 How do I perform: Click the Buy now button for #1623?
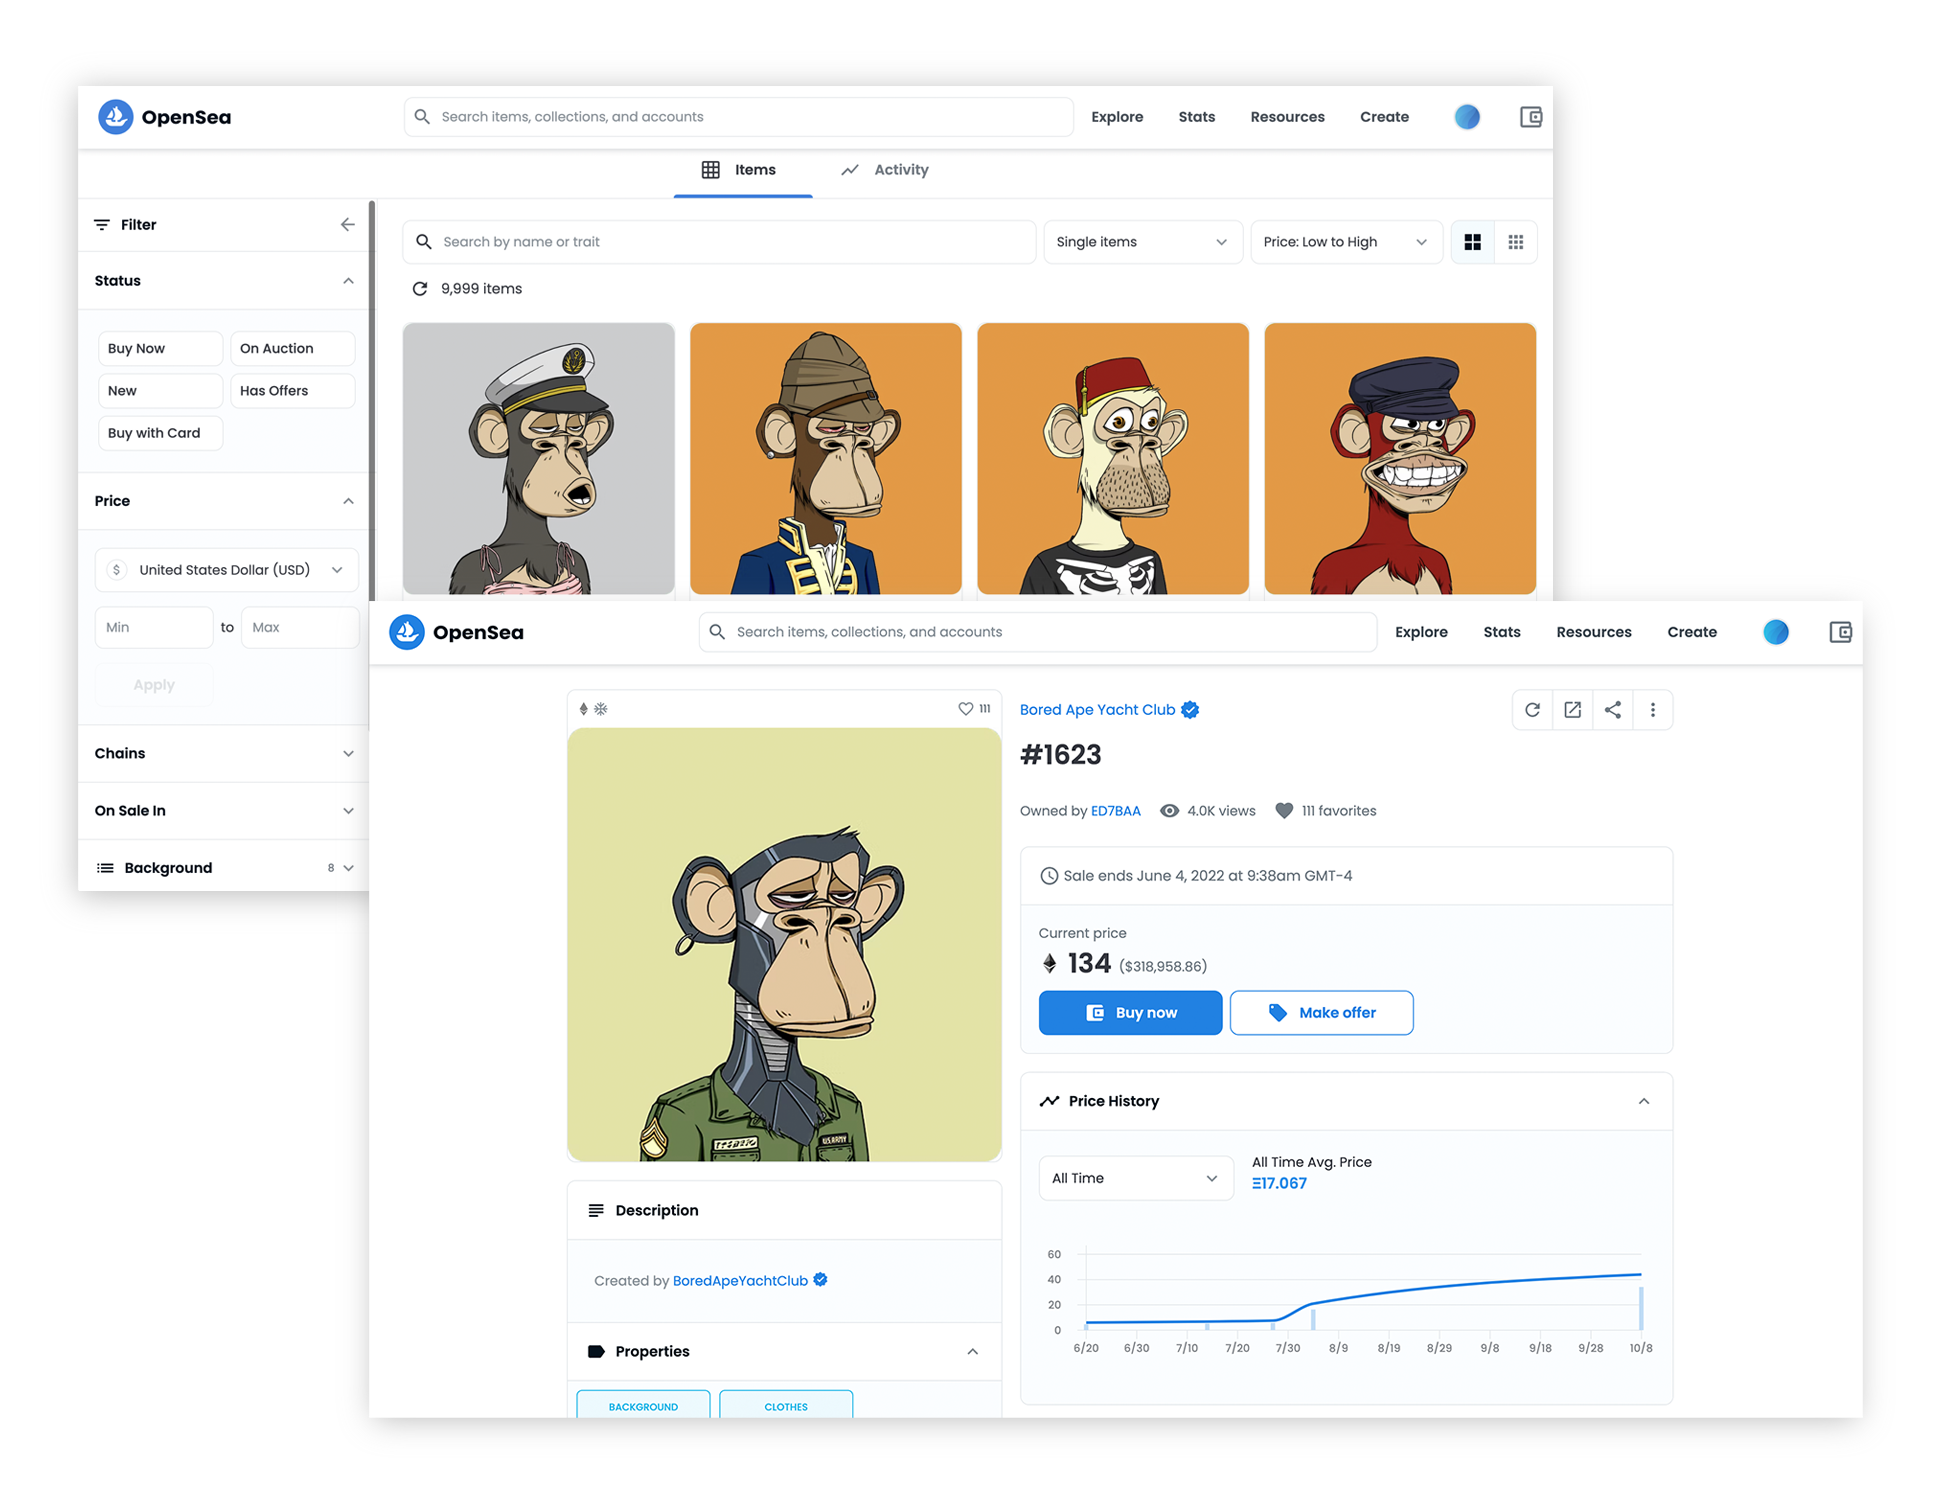[1129, 1013]
